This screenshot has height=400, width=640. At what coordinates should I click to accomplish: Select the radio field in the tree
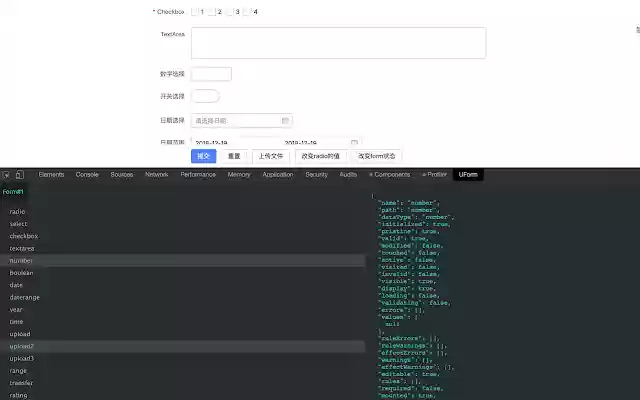(x=17, y=211)
